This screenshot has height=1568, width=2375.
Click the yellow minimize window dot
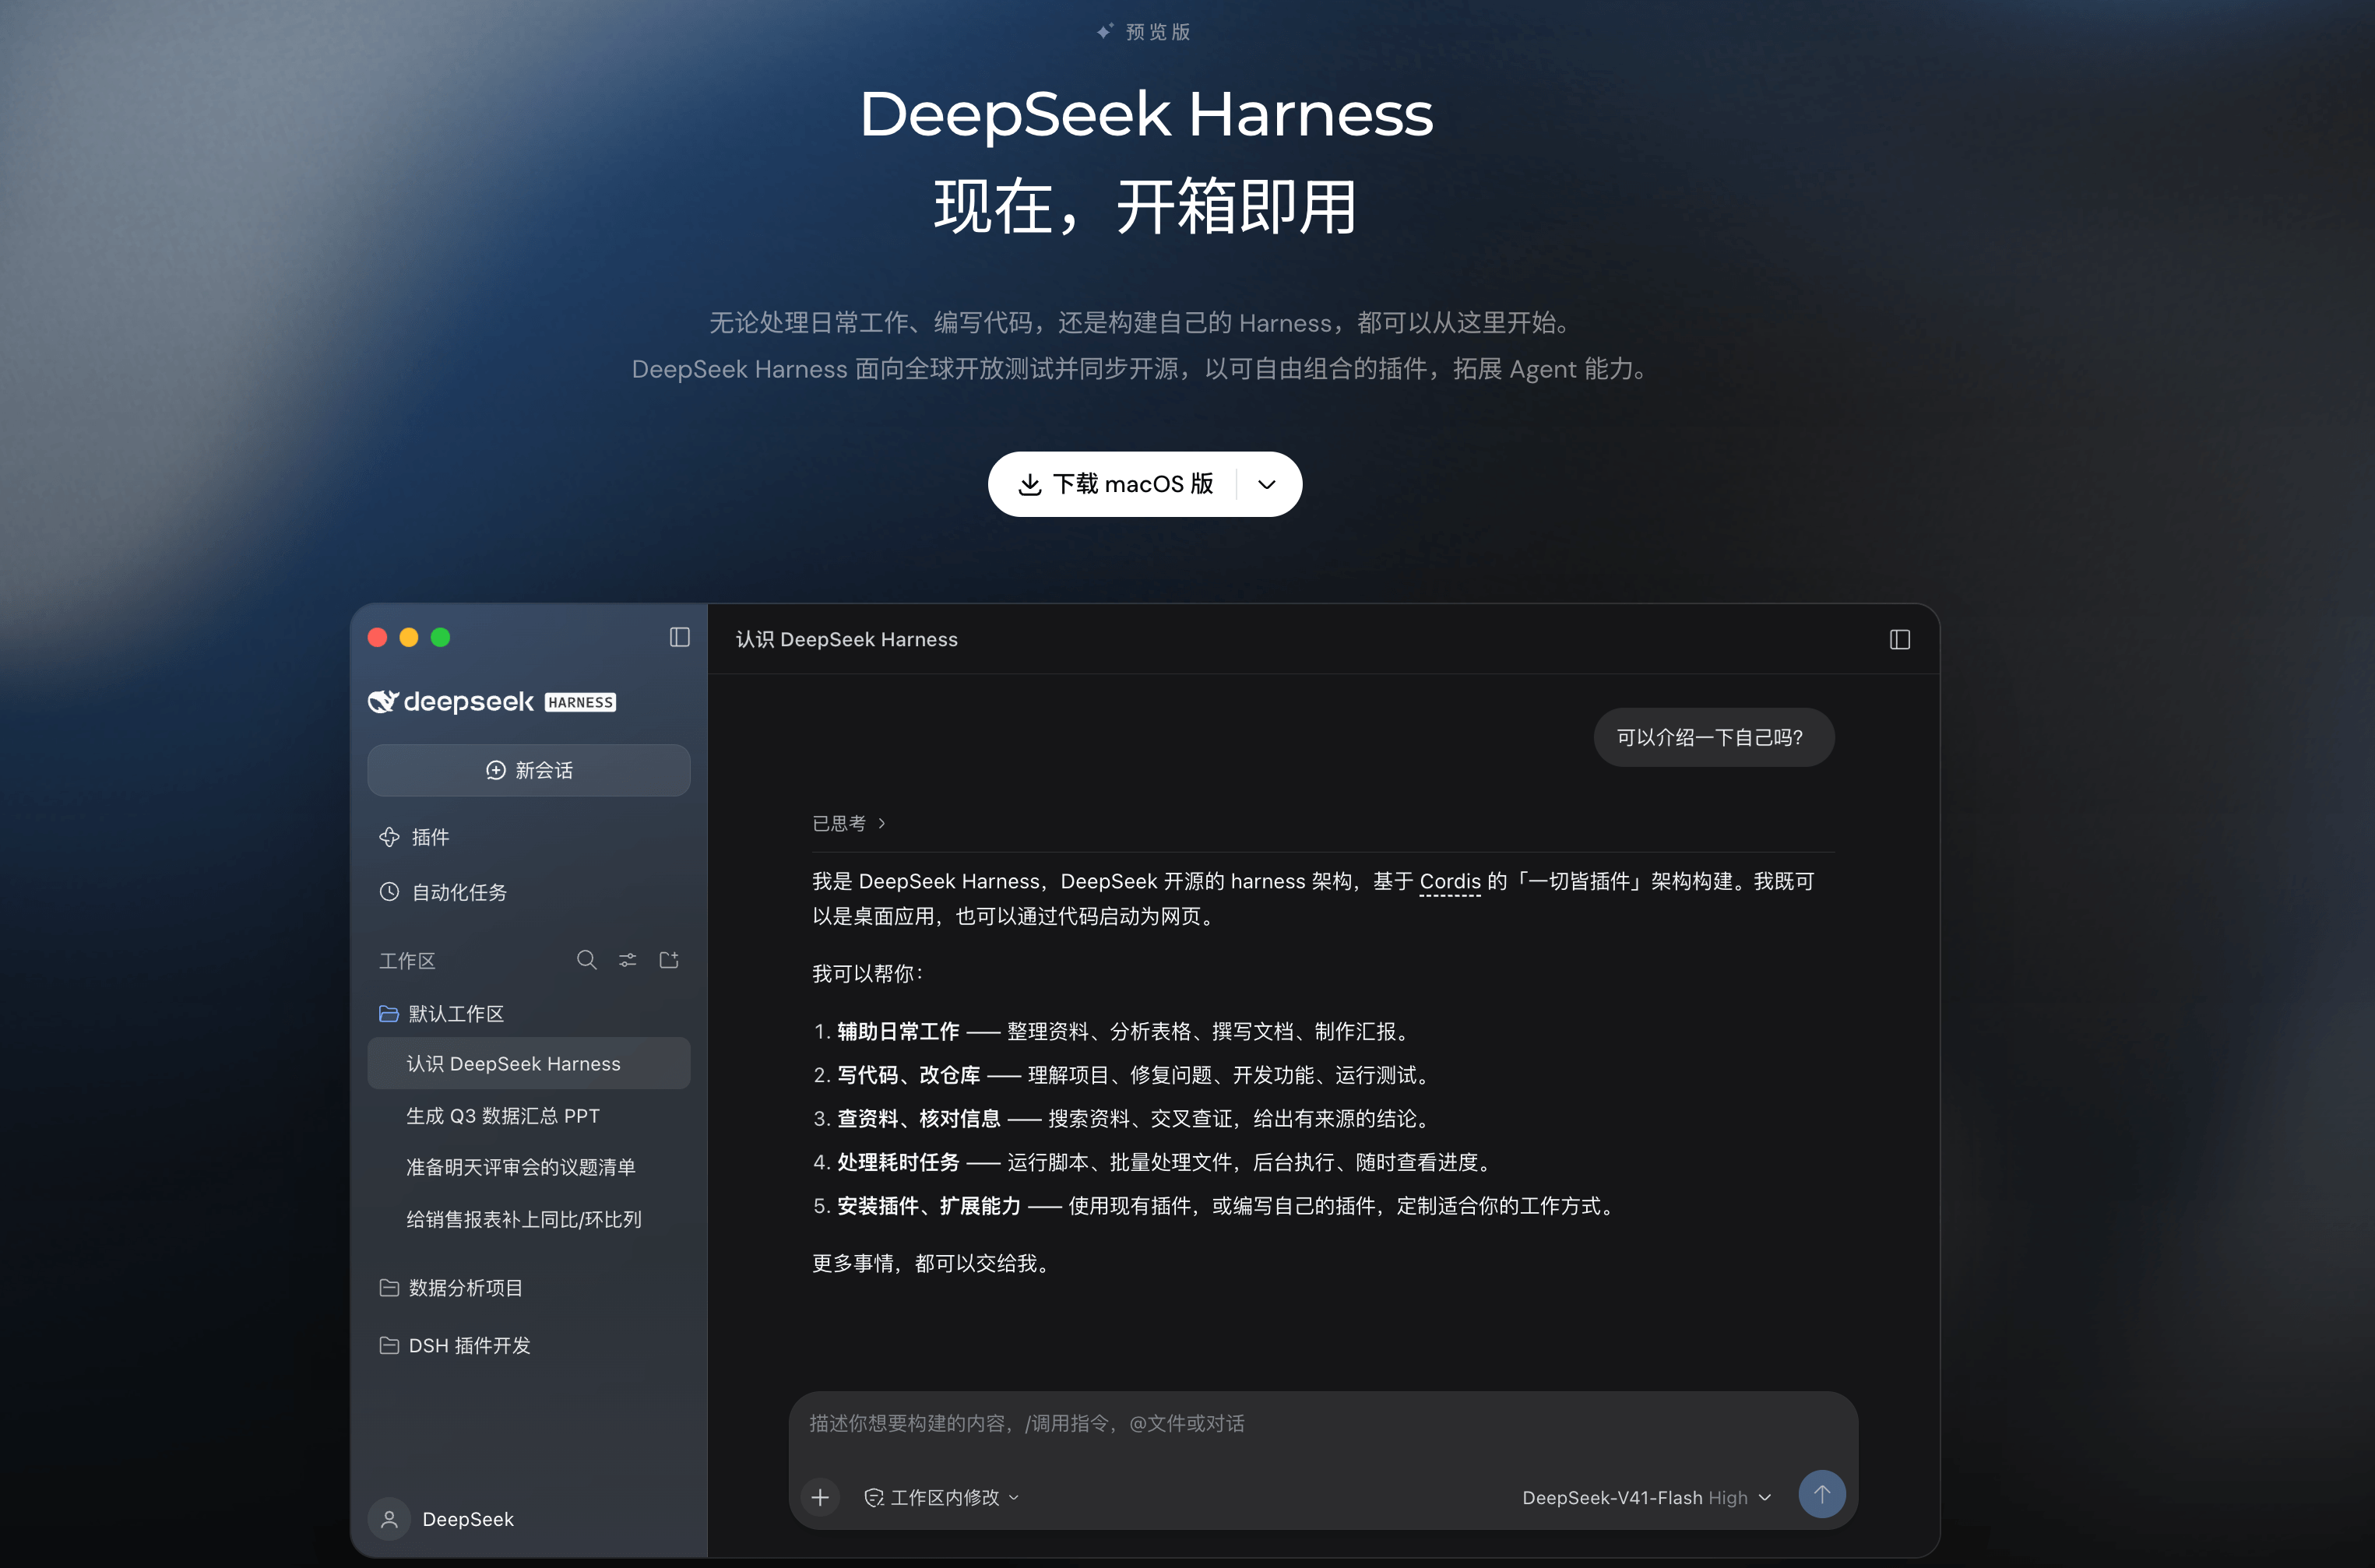[x=409, y=637]
